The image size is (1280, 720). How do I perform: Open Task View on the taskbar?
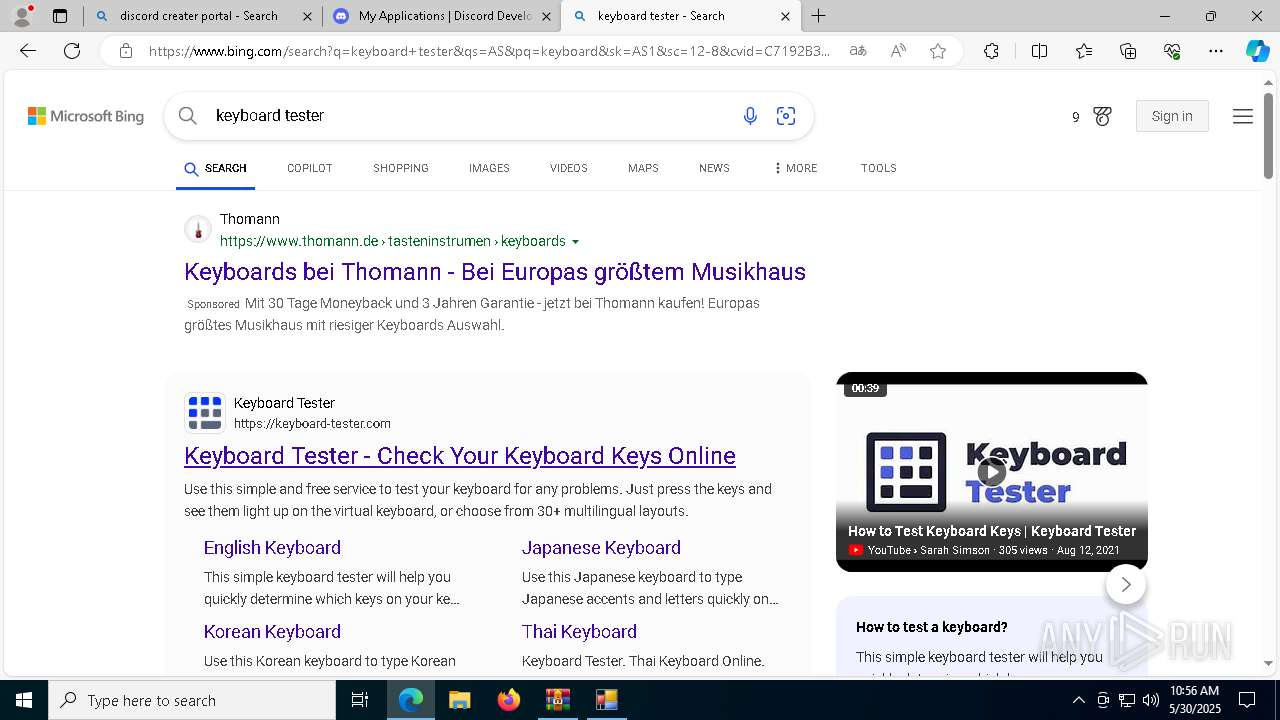coord(360,700)
